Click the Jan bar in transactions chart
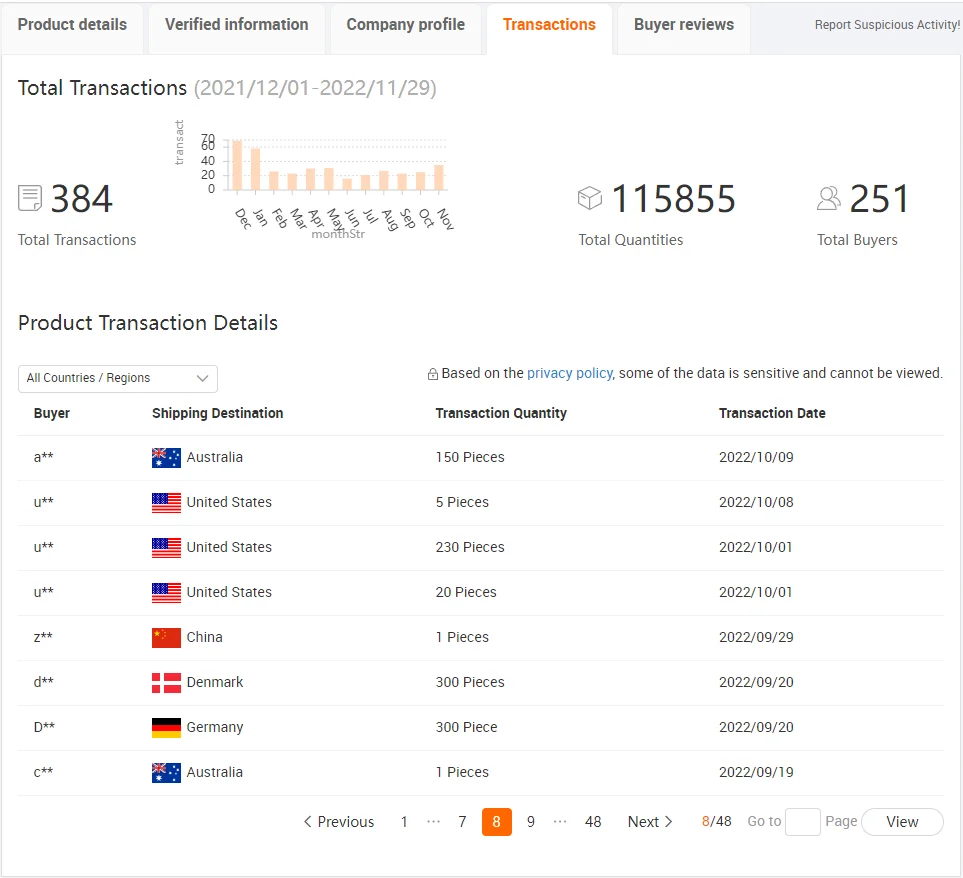The height and width of the screenshot is (878, 963). click(x=255, y=169)
